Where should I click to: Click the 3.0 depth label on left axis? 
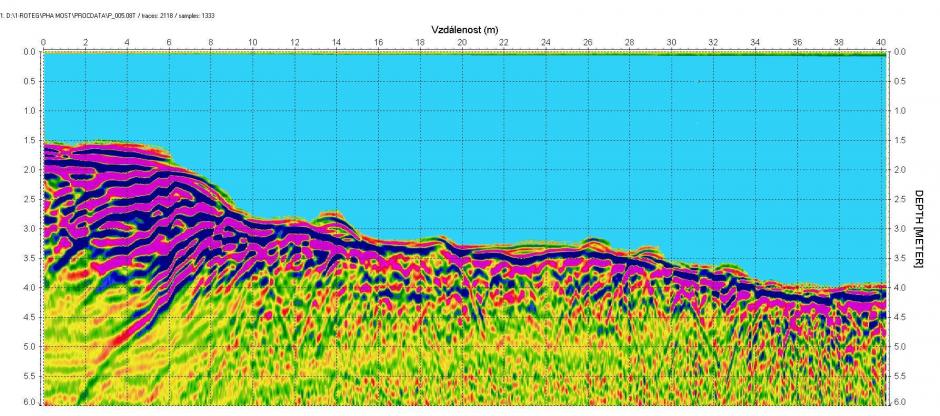[29, 229]
